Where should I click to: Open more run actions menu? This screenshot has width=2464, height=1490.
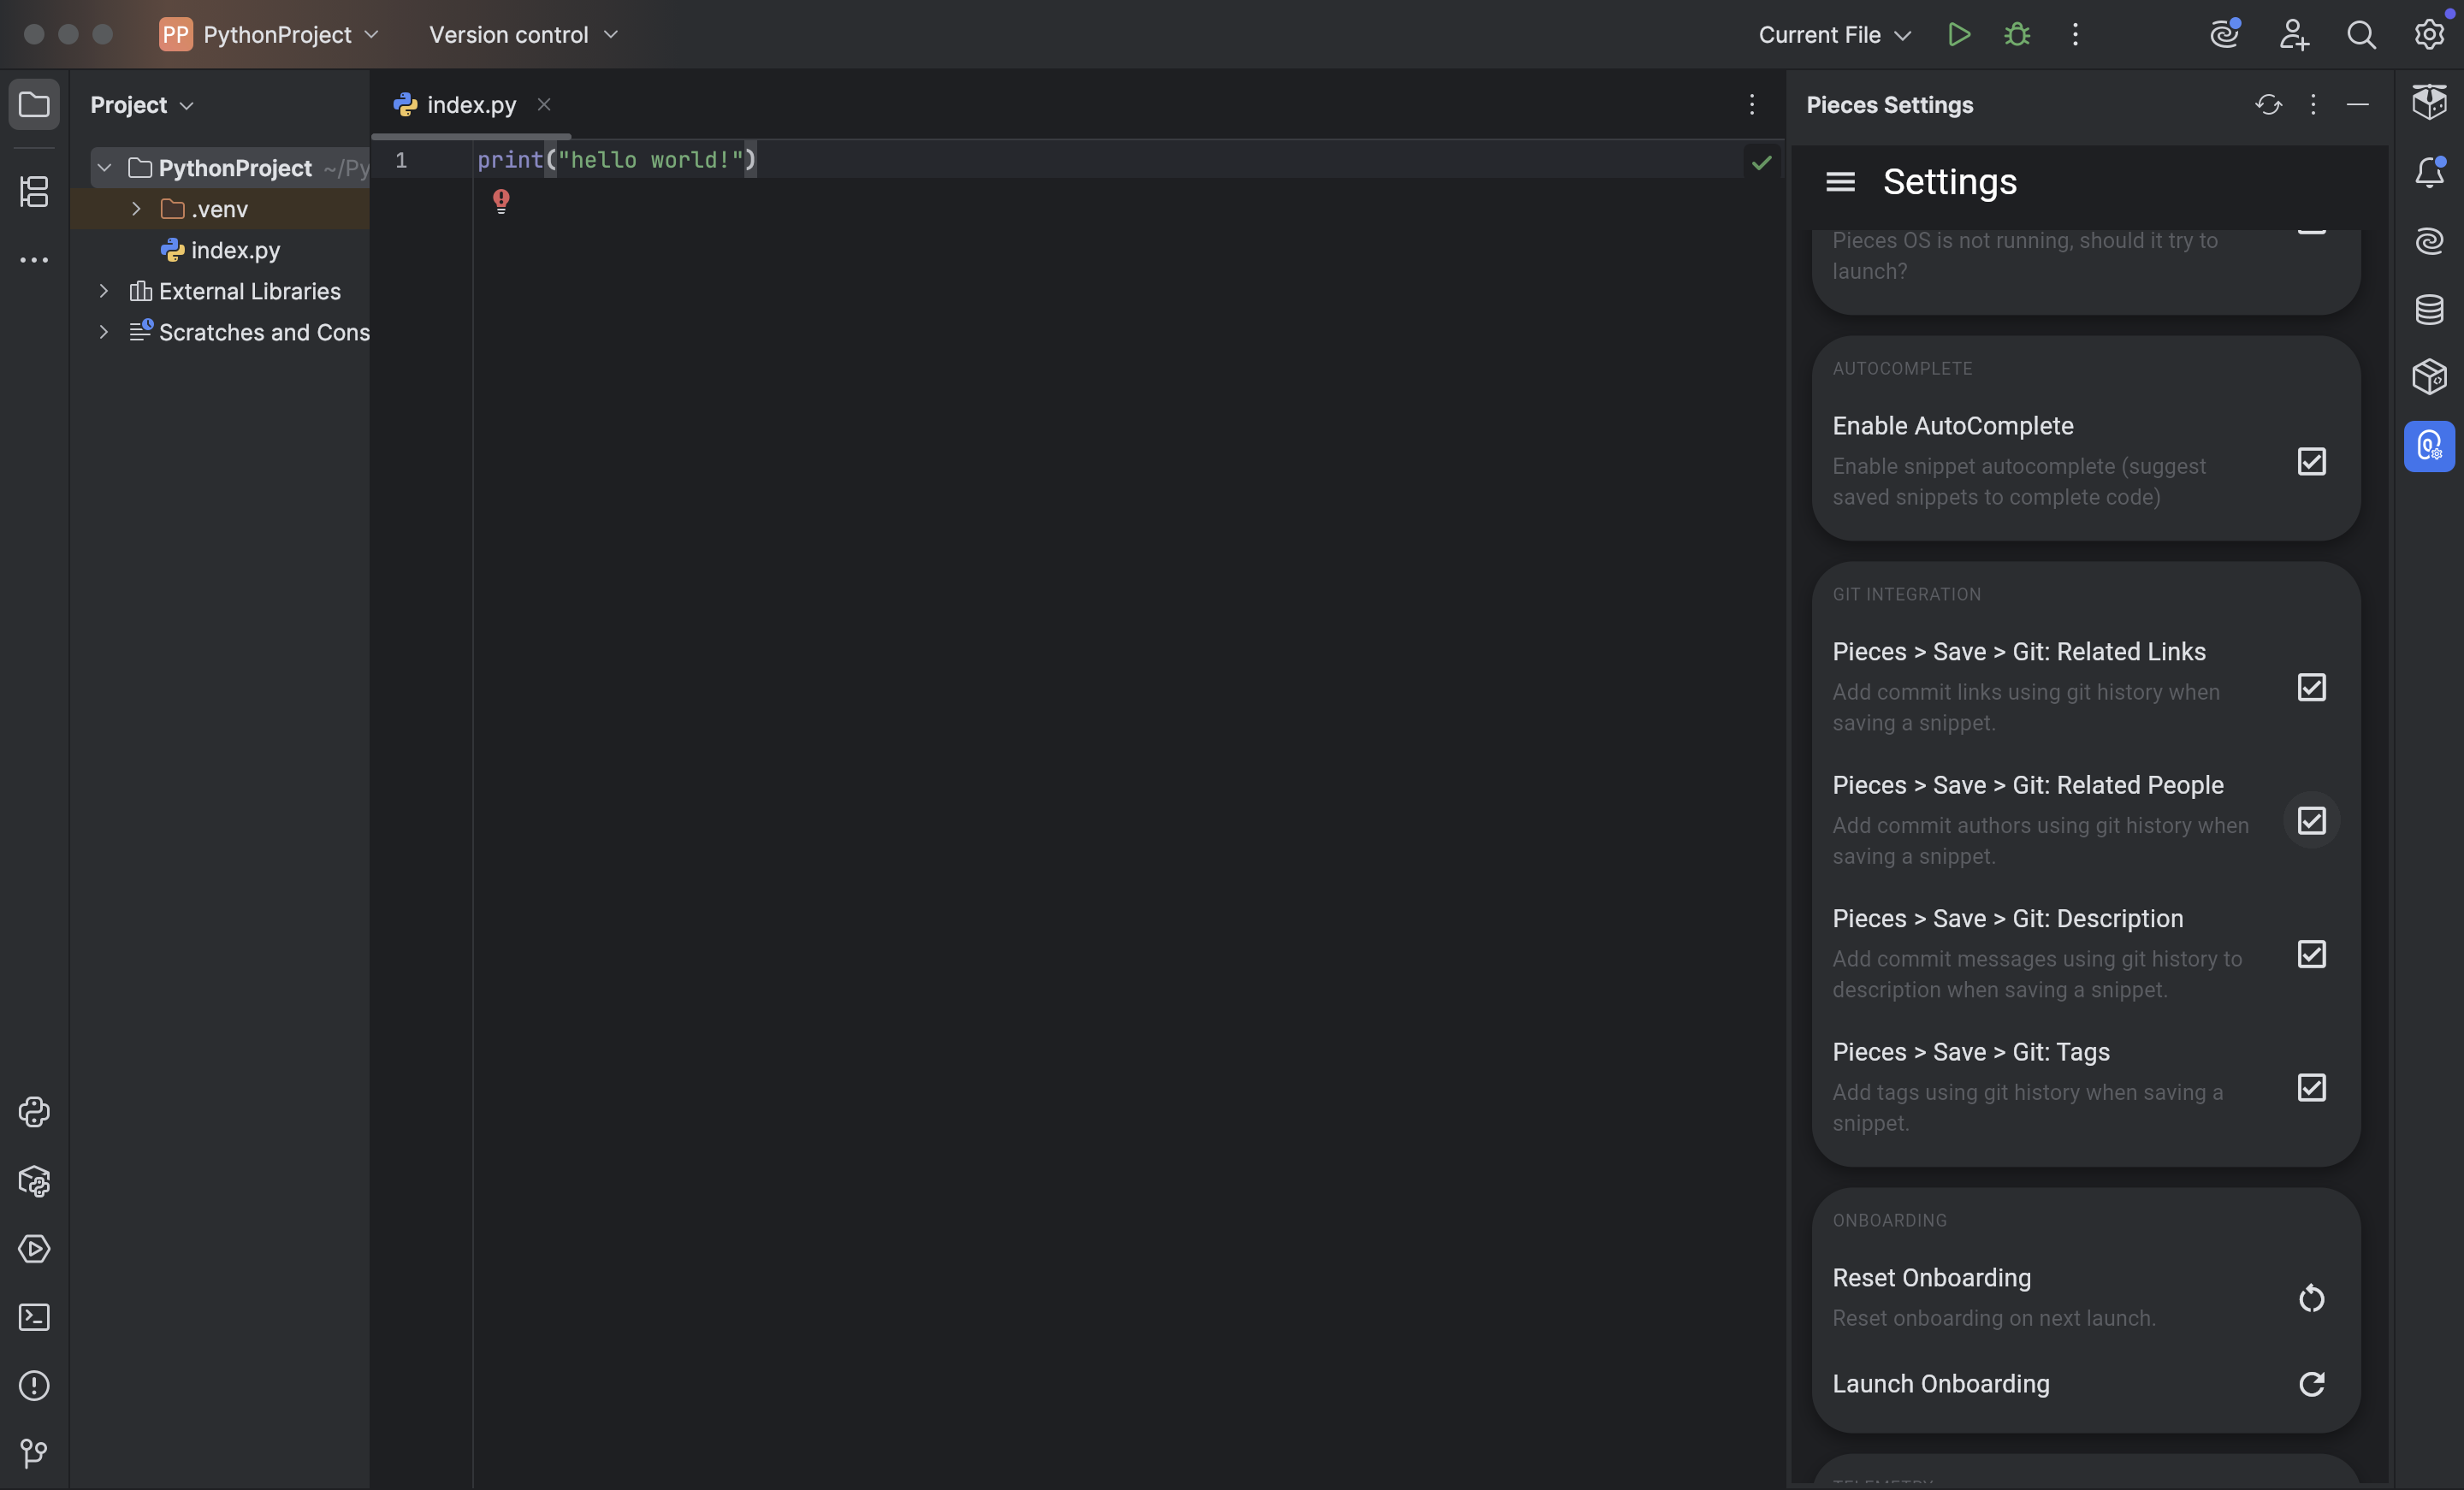point(2075,35)
